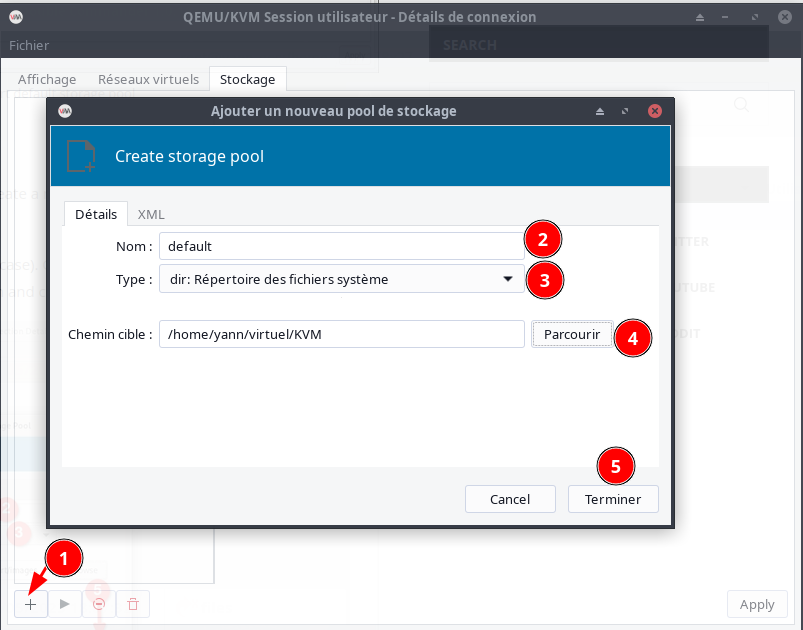This screenshot has height=630, width=803.
Task: Click Parcourir to browse target path
Action: (x=572, y=335)
